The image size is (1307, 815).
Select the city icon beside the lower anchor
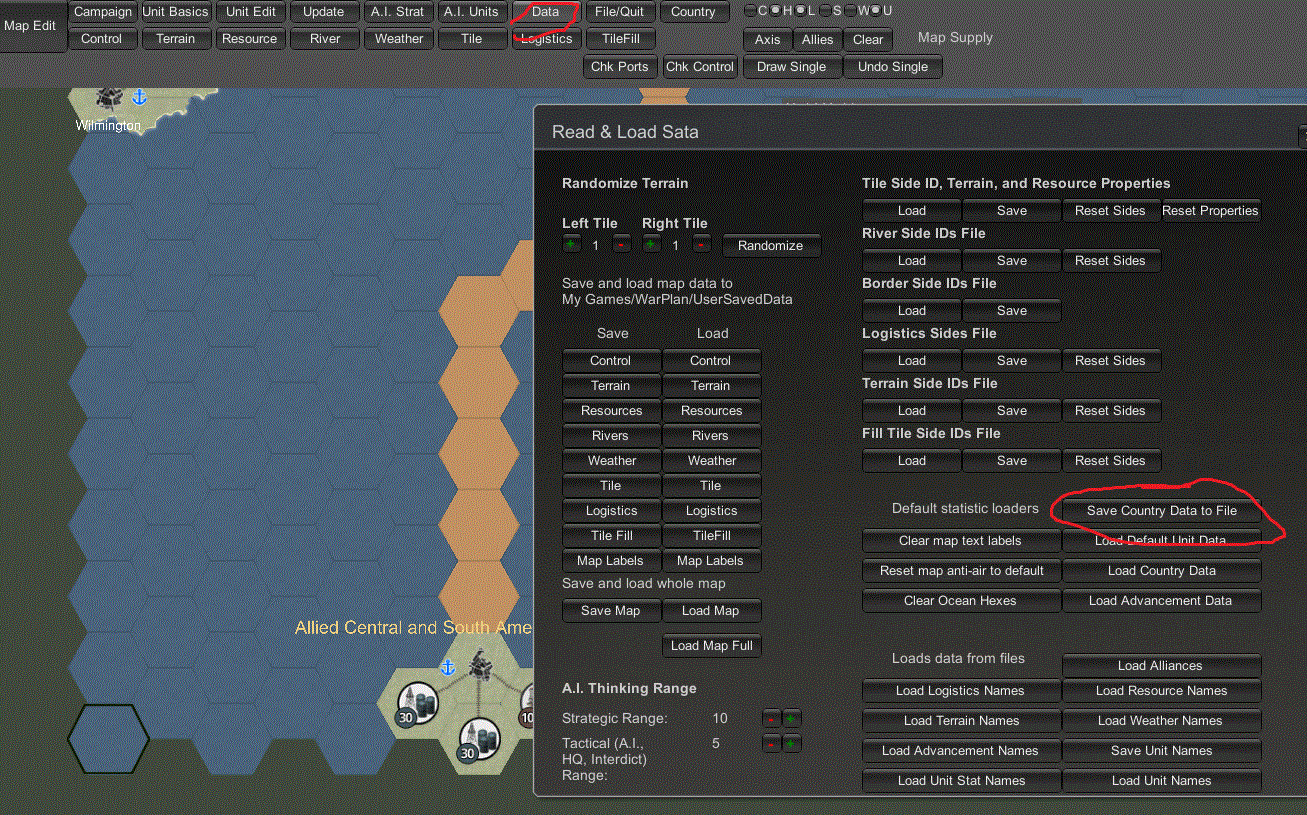coord(481,663)
